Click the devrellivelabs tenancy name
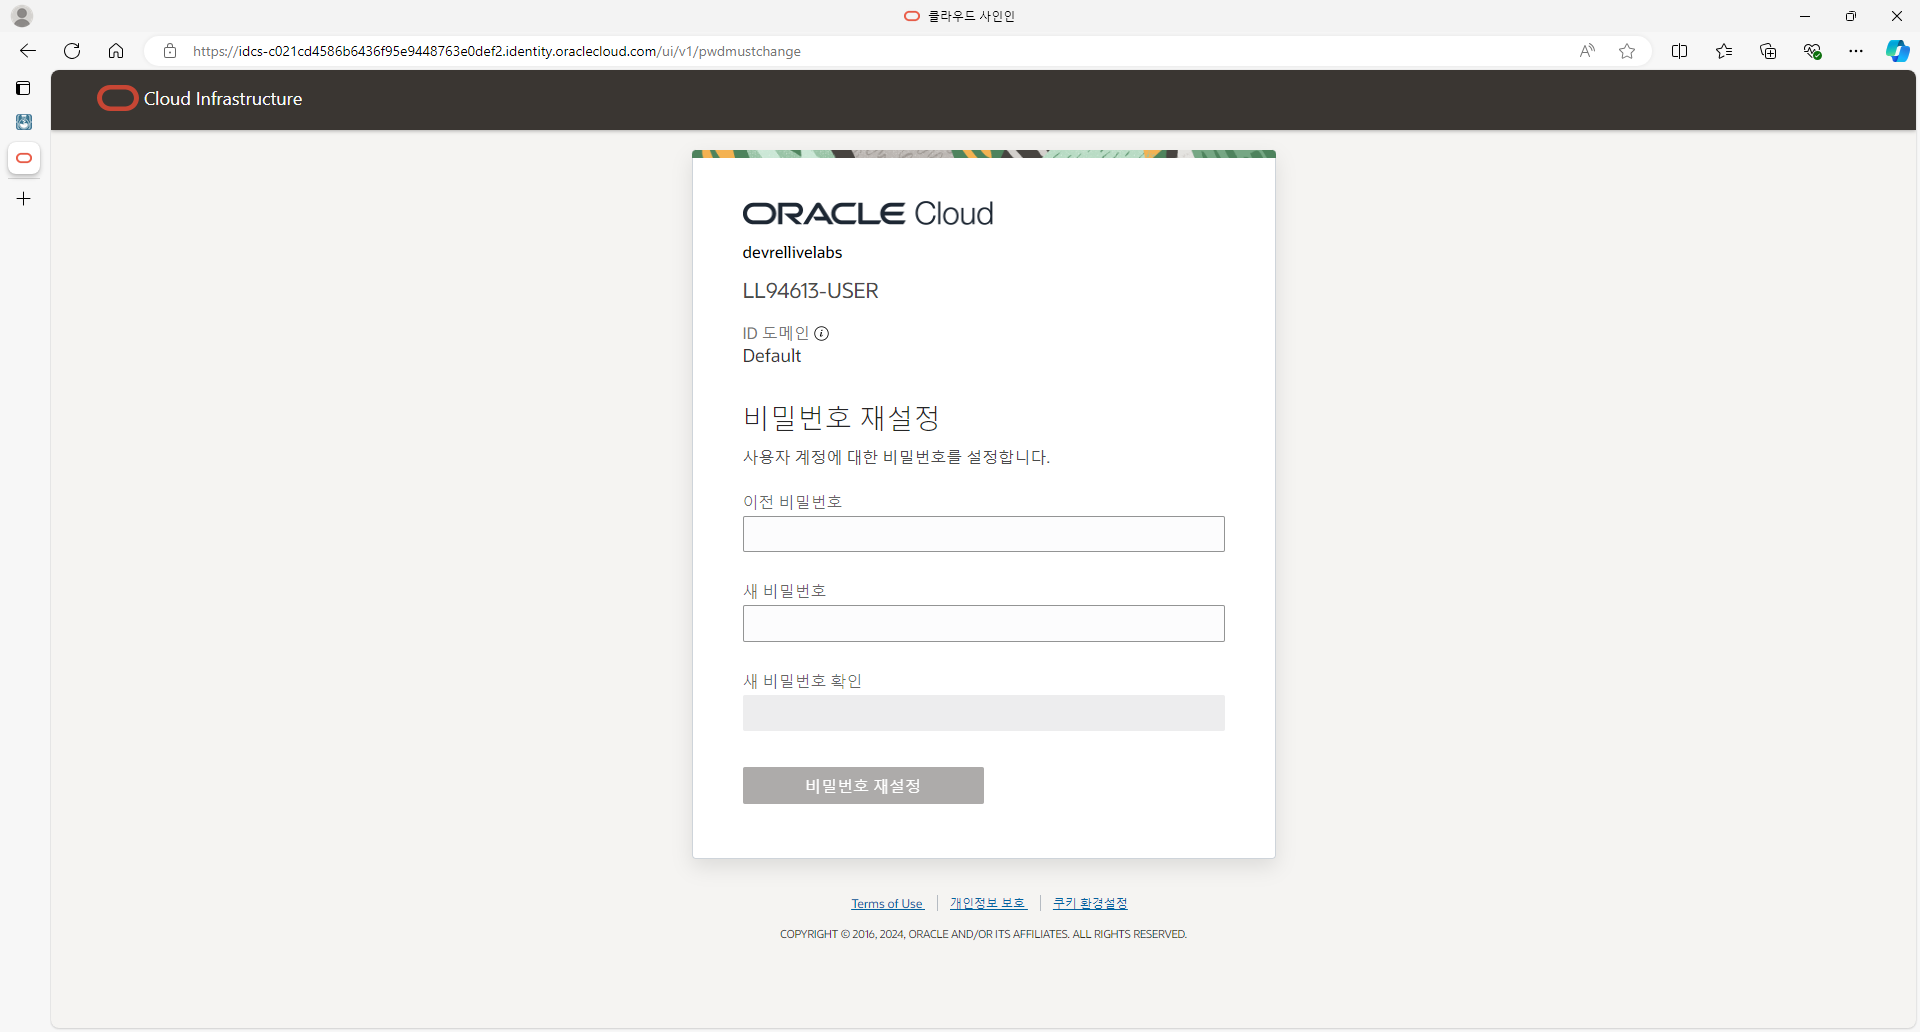1920x1032 pixels. click(x=792, y=252)
